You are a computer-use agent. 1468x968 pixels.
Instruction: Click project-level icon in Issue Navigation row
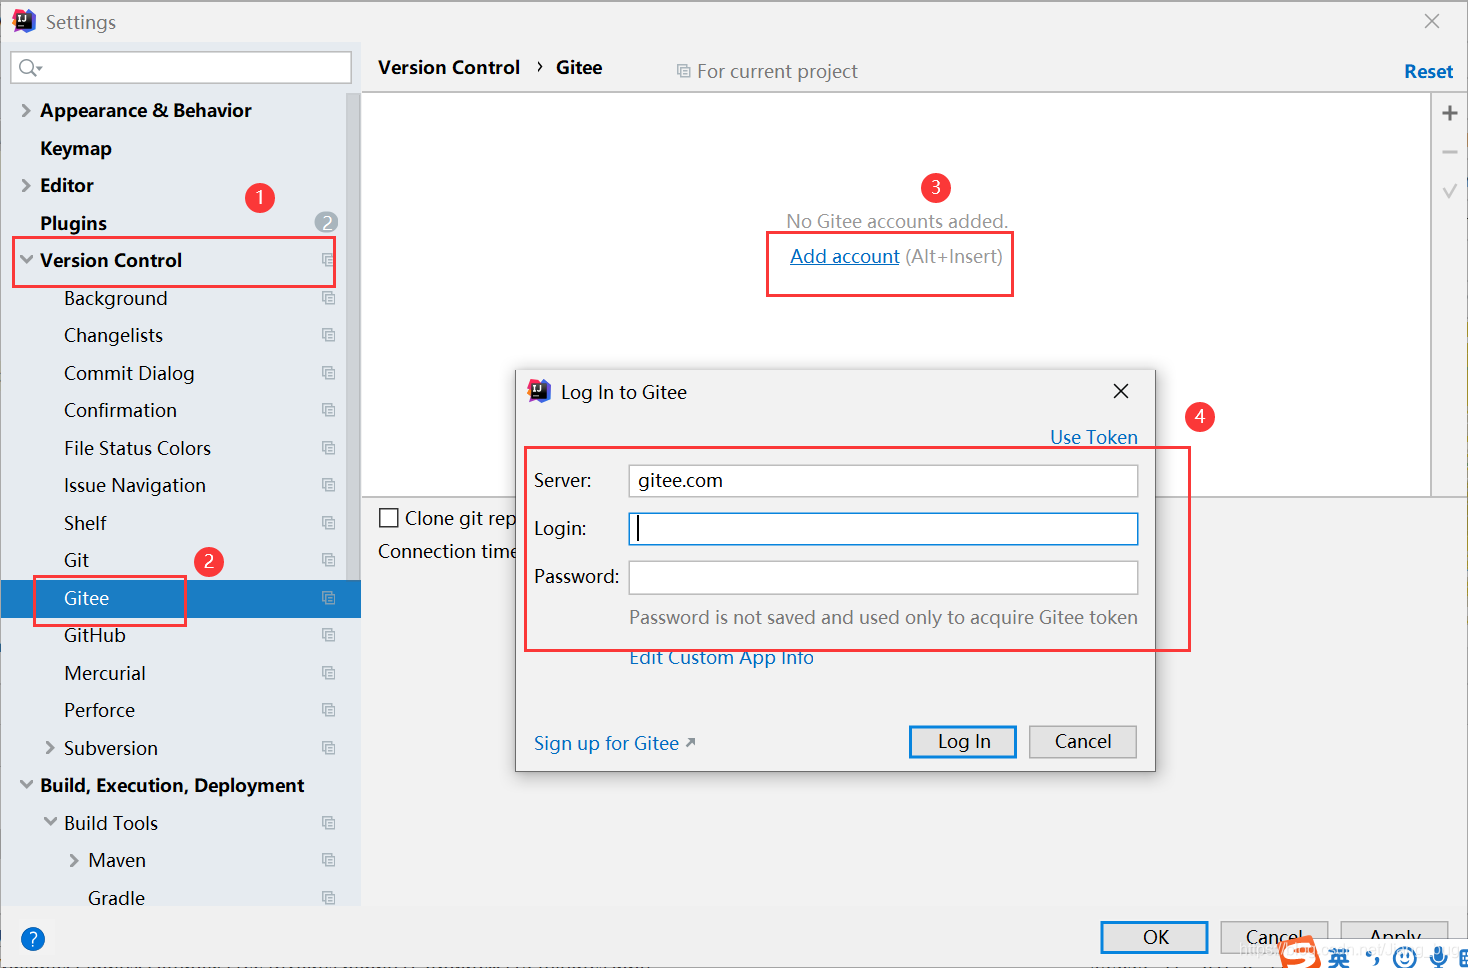point(328,485)
